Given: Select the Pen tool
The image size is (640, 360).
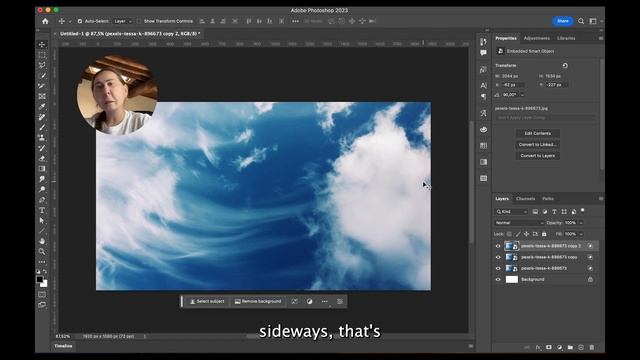Looking at the screenshot, I should coord(42,200).
